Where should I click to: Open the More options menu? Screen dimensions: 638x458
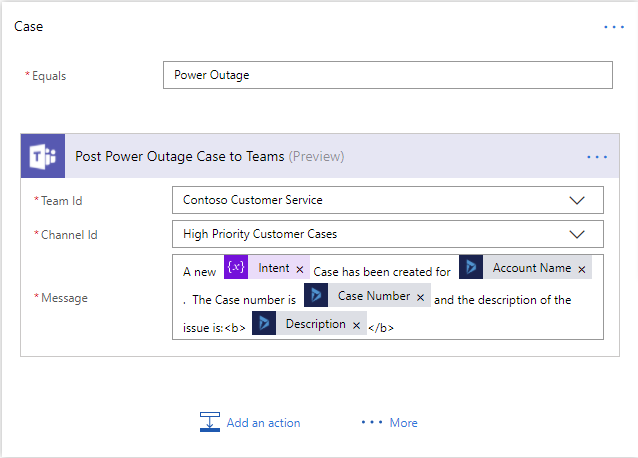390,423
